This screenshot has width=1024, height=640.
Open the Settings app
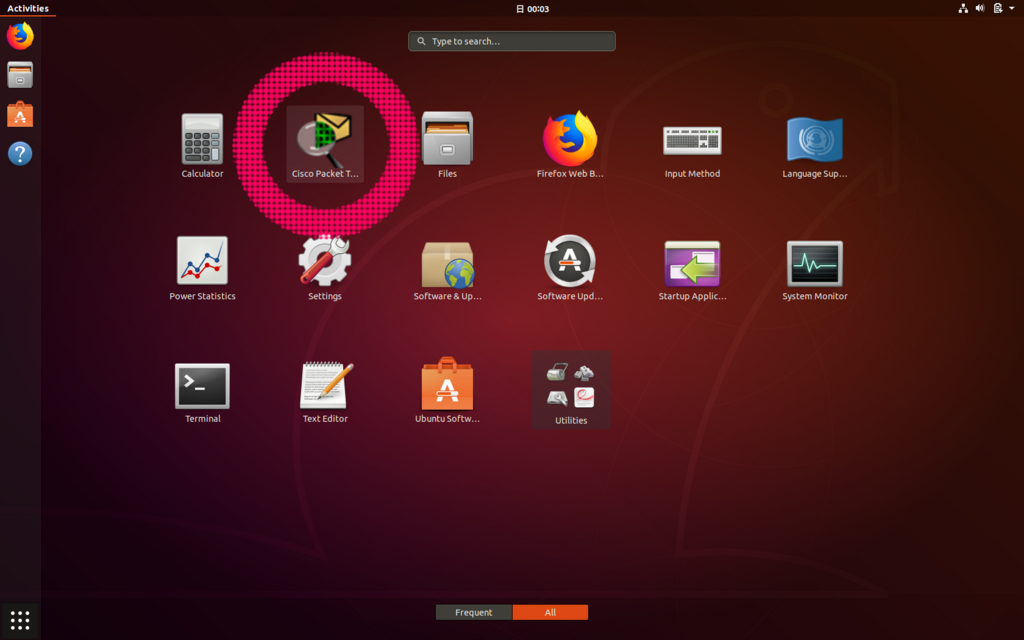(325, 267)
